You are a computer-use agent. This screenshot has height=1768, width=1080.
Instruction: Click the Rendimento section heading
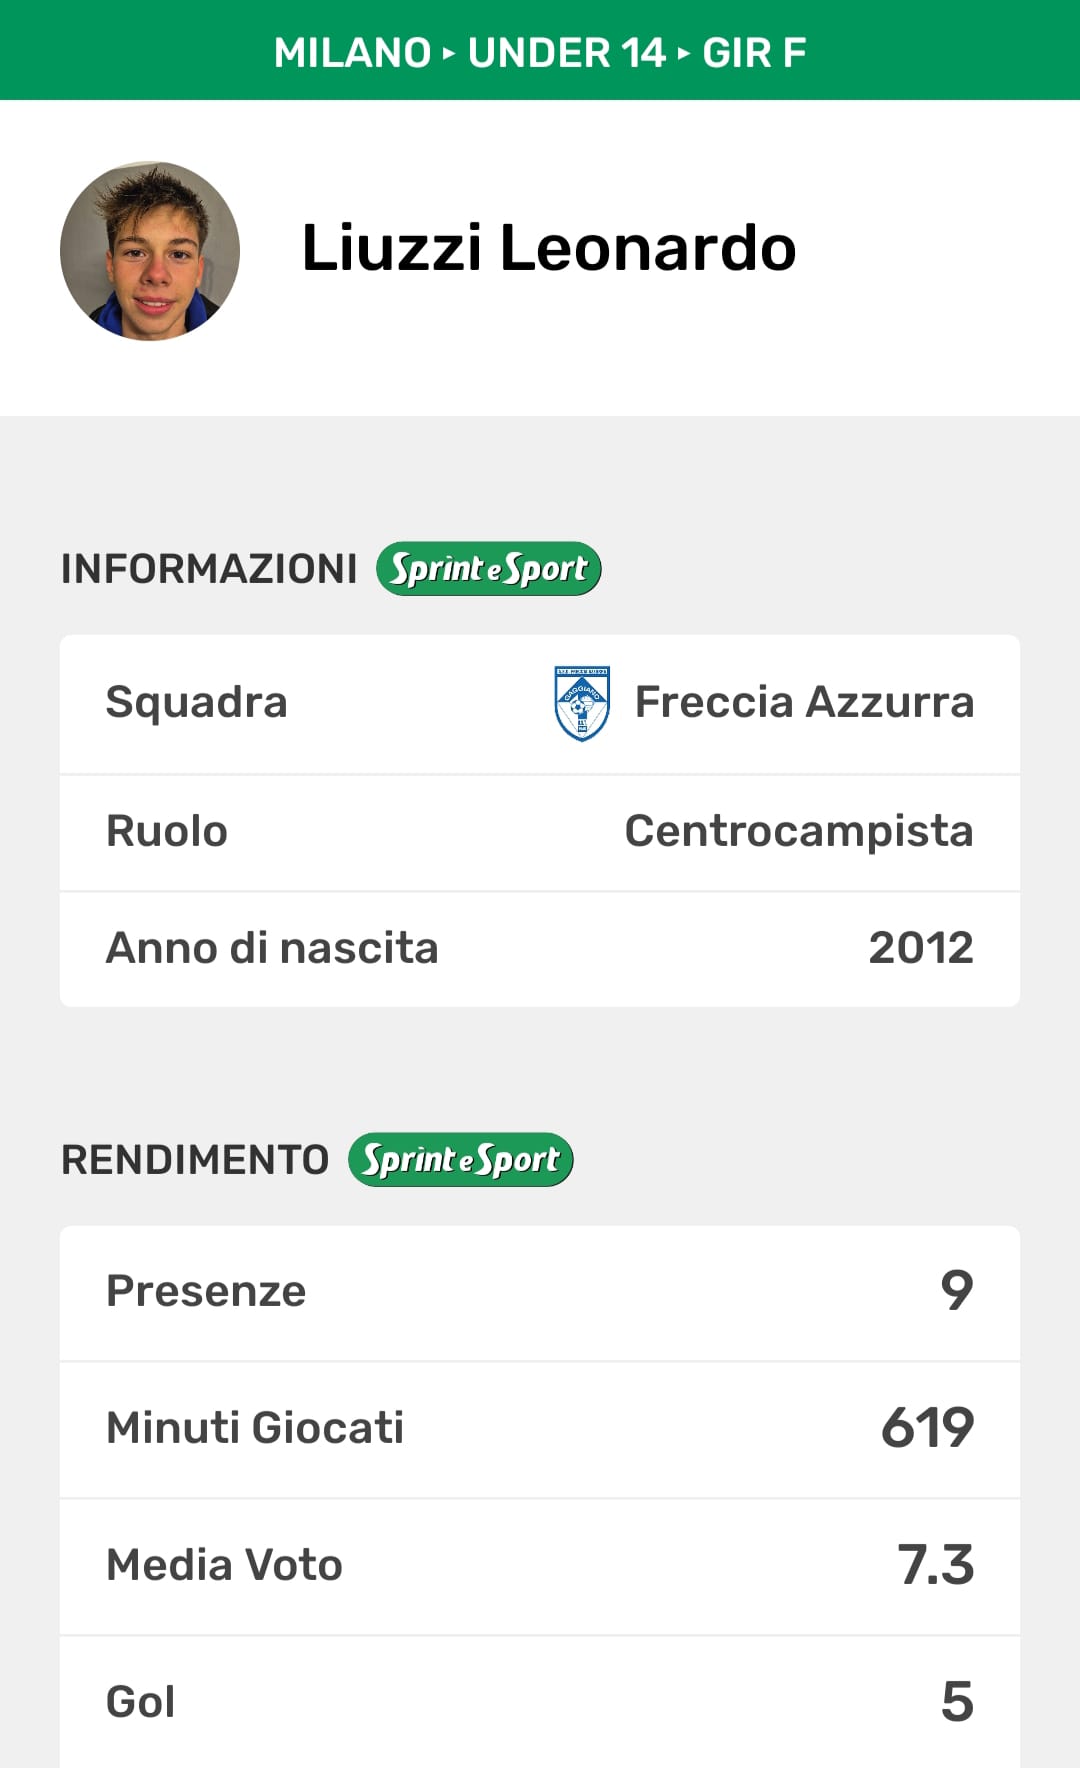195,1160
